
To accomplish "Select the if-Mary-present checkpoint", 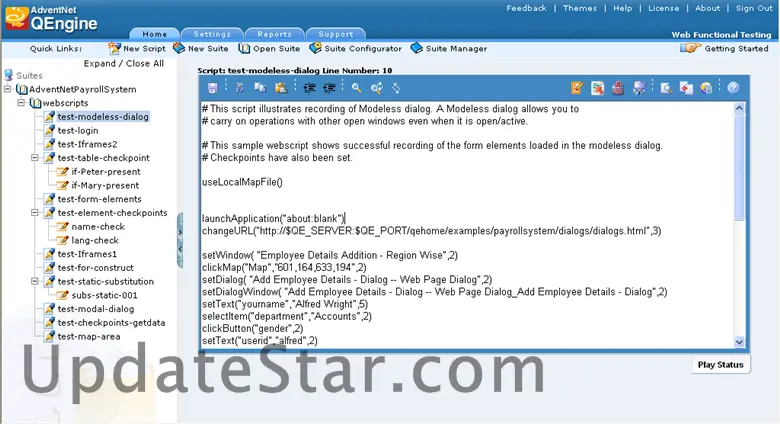I will pos(105,185).
